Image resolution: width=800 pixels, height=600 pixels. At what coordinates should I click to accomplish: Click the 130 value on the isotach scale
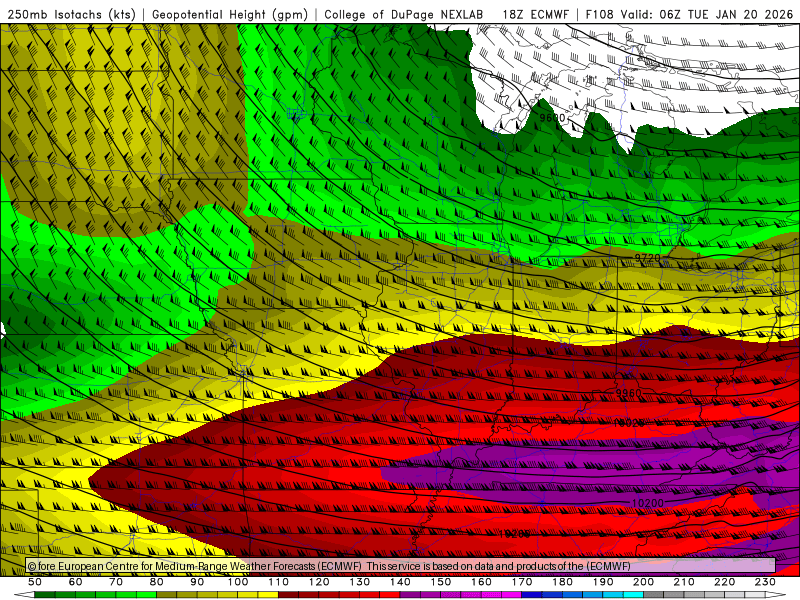[x=359, y=582]
